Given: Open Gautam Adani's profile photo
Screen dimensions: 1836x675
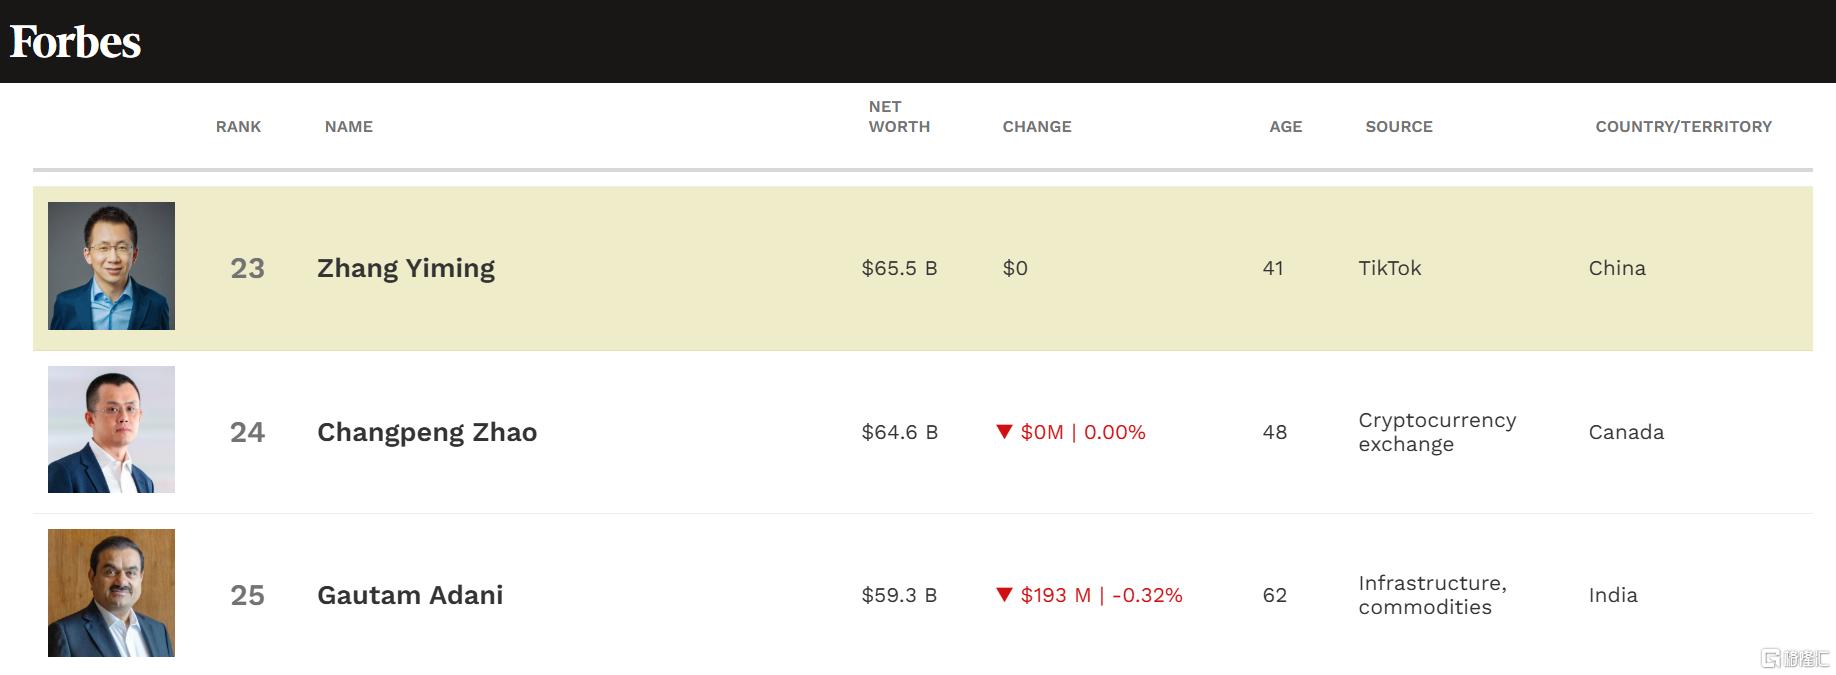Looking at the screenshot, I should 111,593.
